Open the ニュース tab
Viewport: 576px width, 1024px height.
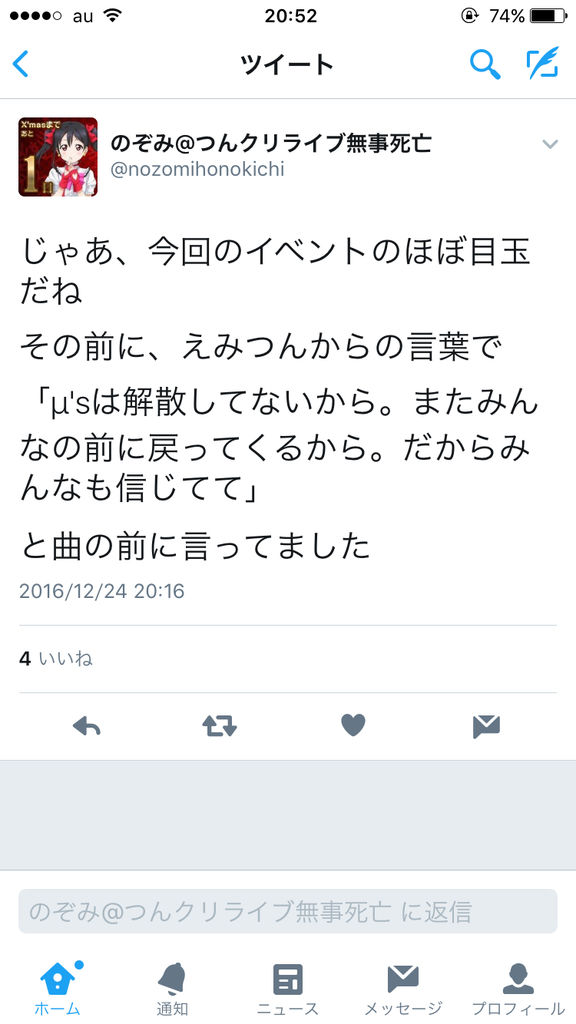[x=288, y=989]
